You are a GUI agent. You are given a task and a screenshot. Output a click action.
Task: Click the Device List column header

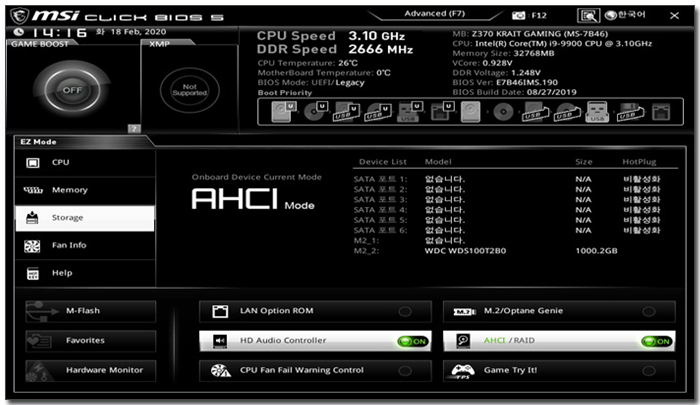[383, 162]
